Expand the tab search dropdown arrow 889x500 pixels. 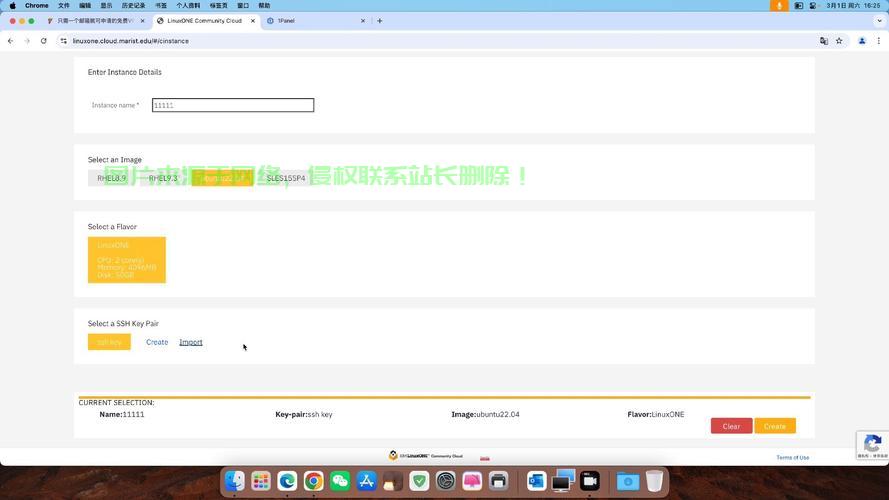click(879, 20)
